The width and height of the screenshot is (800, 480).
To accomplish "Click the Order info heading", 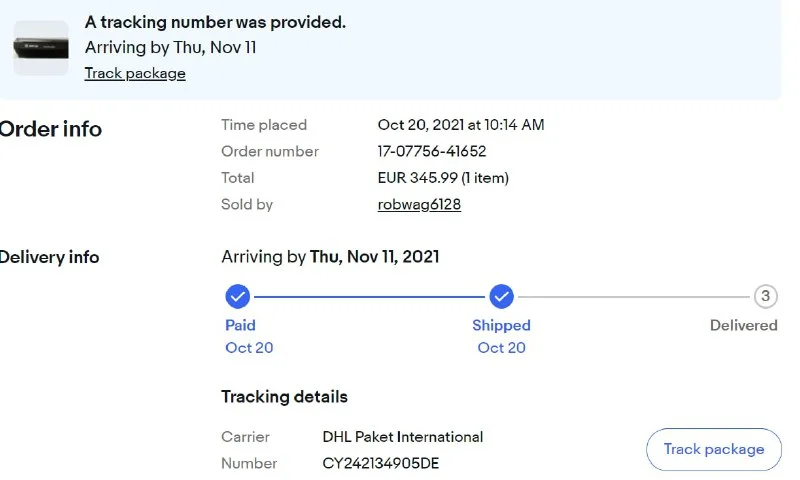I will click(x=50, y=129).
